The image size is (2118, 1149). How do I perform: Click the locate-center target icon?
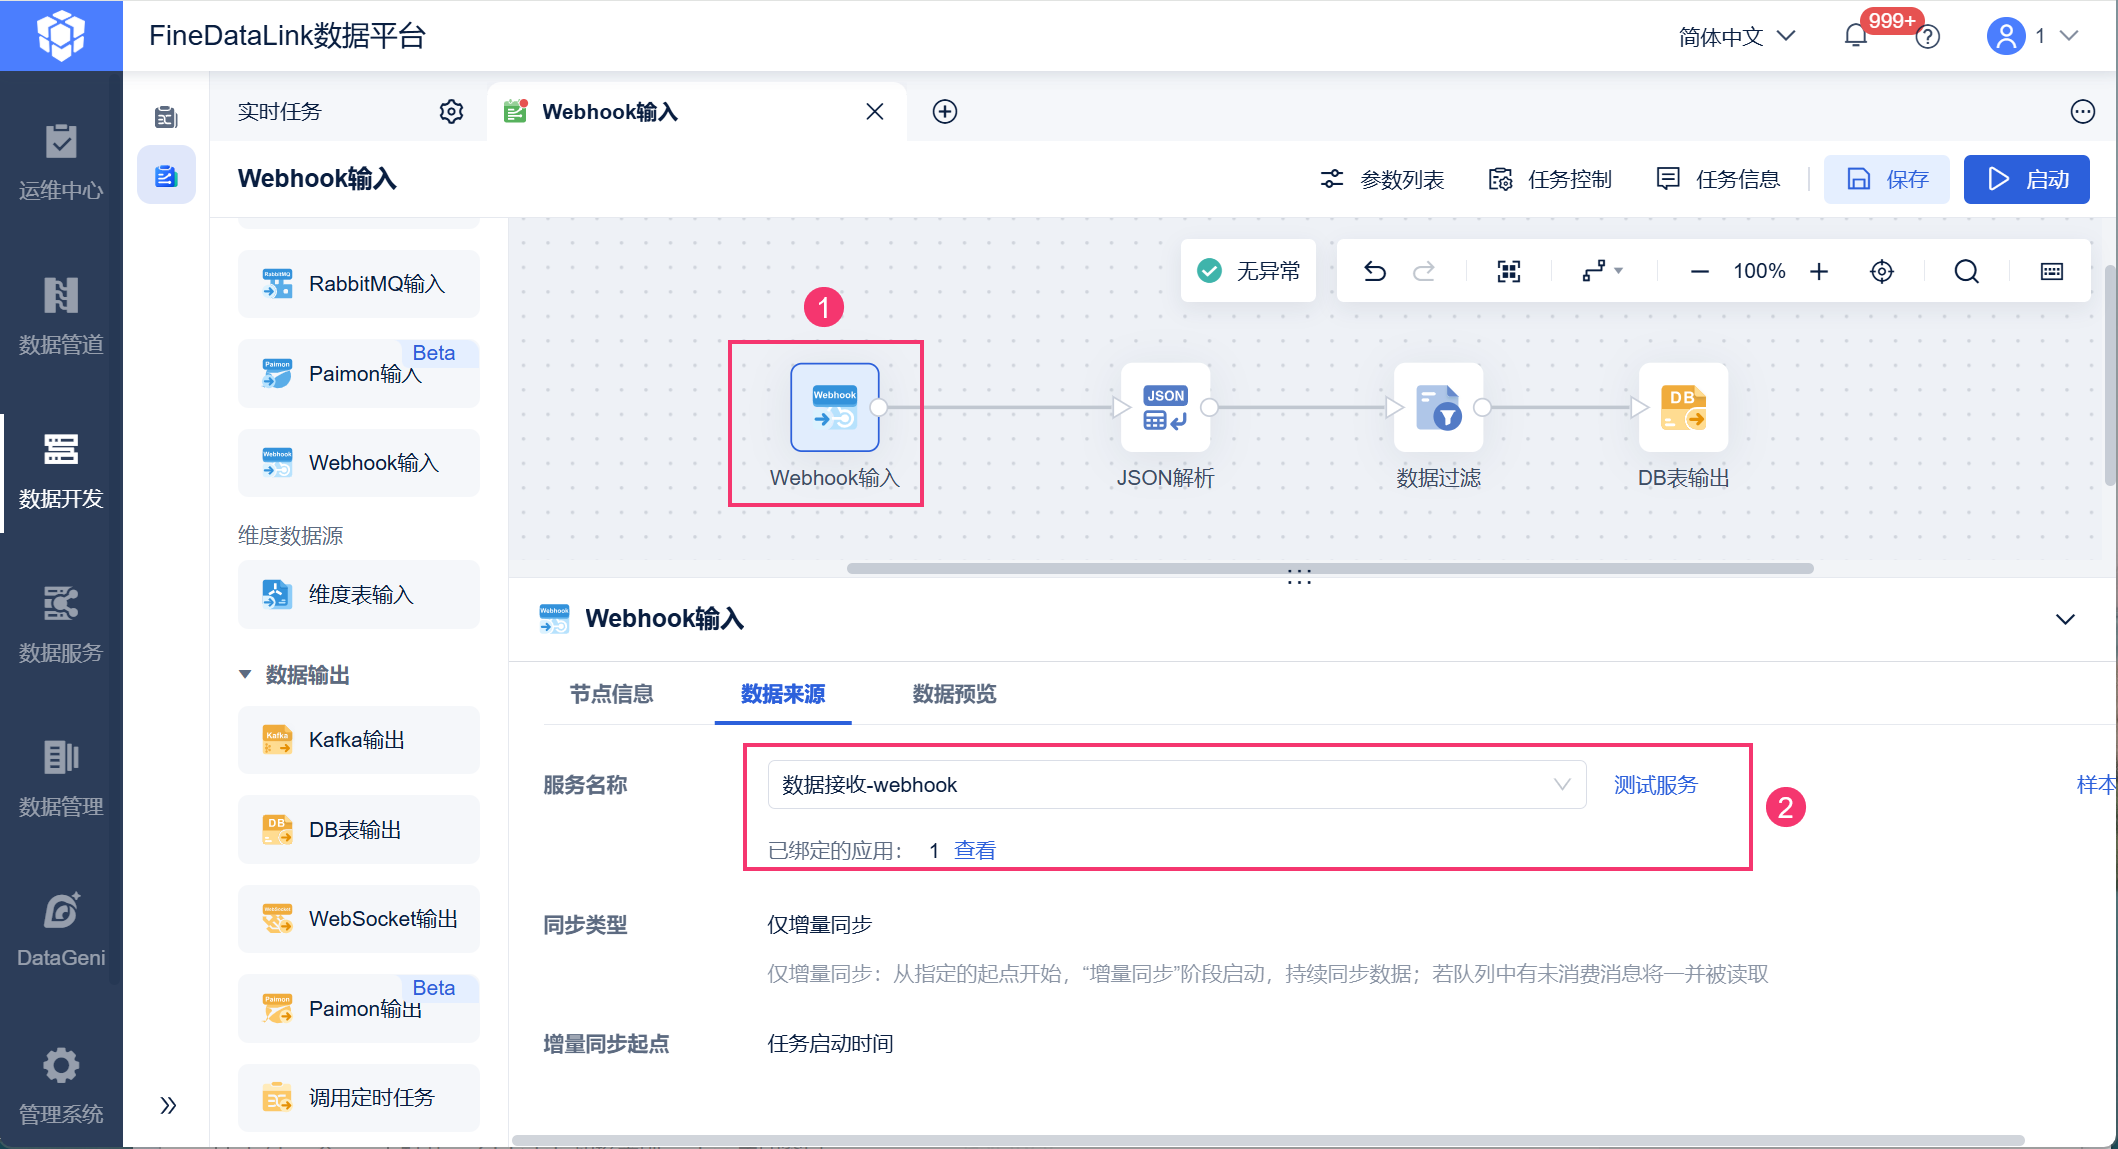pos(1882,271)
